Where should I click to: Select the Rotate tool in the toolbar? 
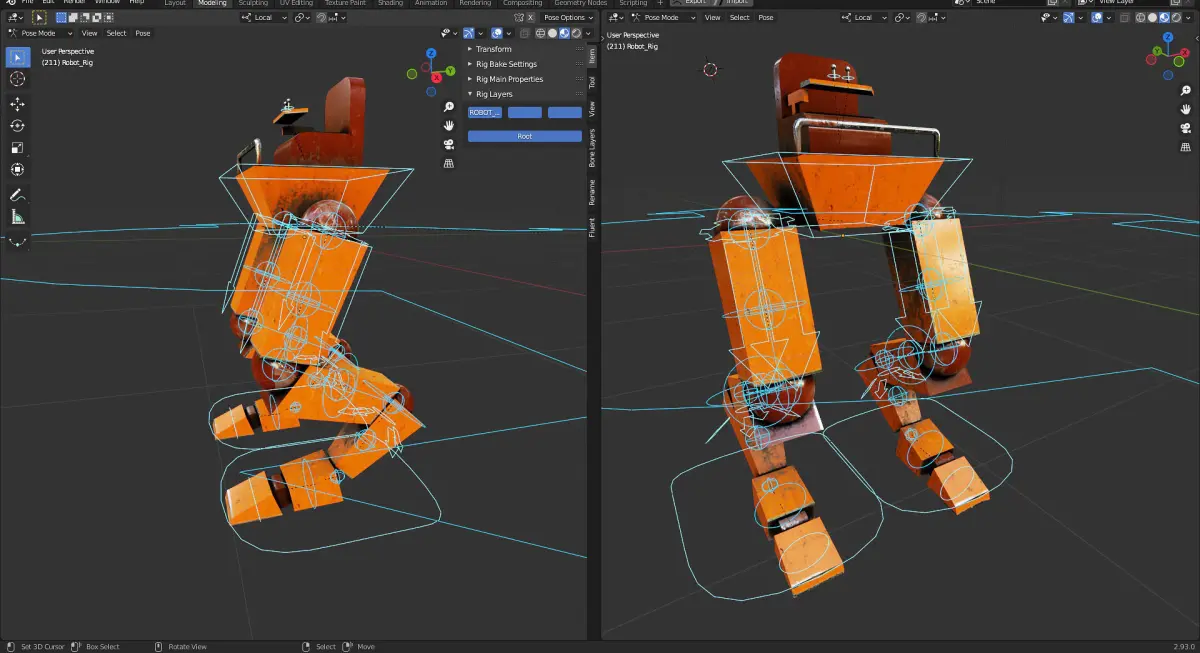[18, 126]
